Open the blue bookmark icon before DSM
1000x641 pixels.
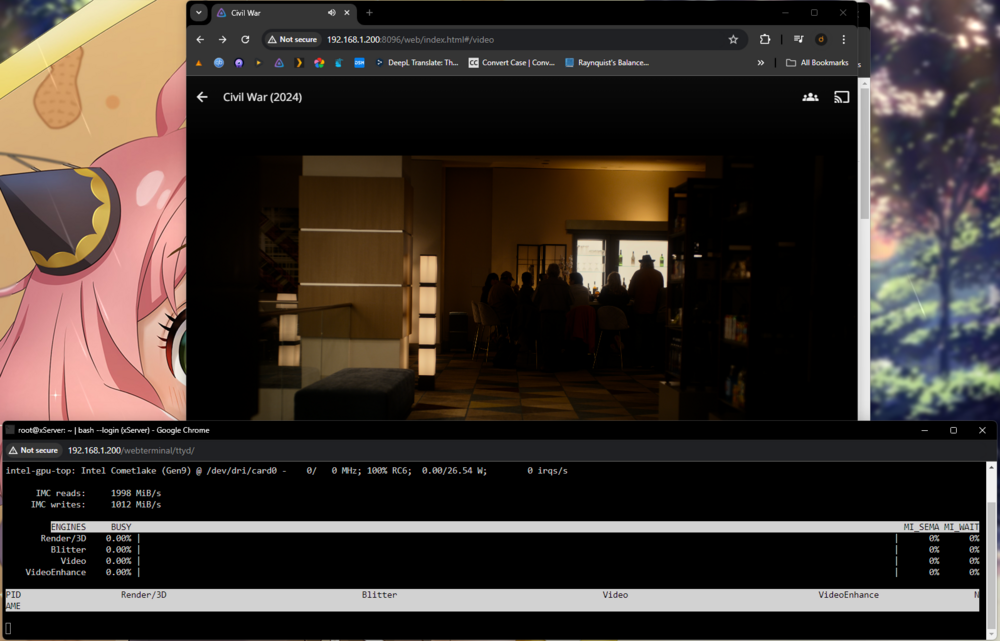(x=339, y=63)
